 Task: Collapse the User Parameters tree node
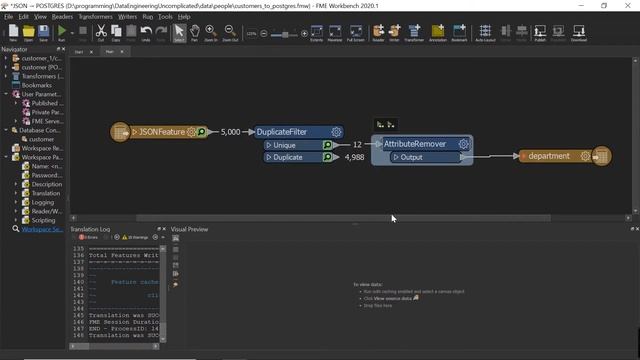(x=6, y=94)
